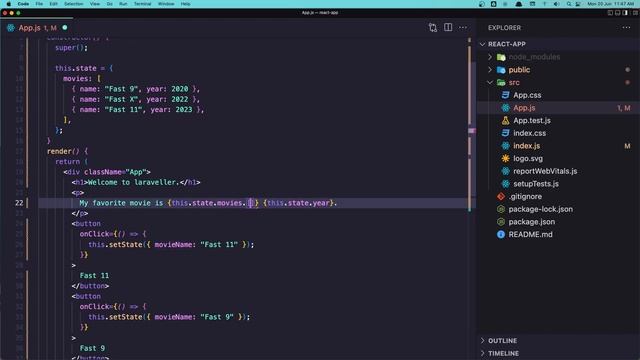The height and width of the screenshot is (360, 640).
Task: Open reportWebVitals.js in Explorer
Action: [545, 171]
